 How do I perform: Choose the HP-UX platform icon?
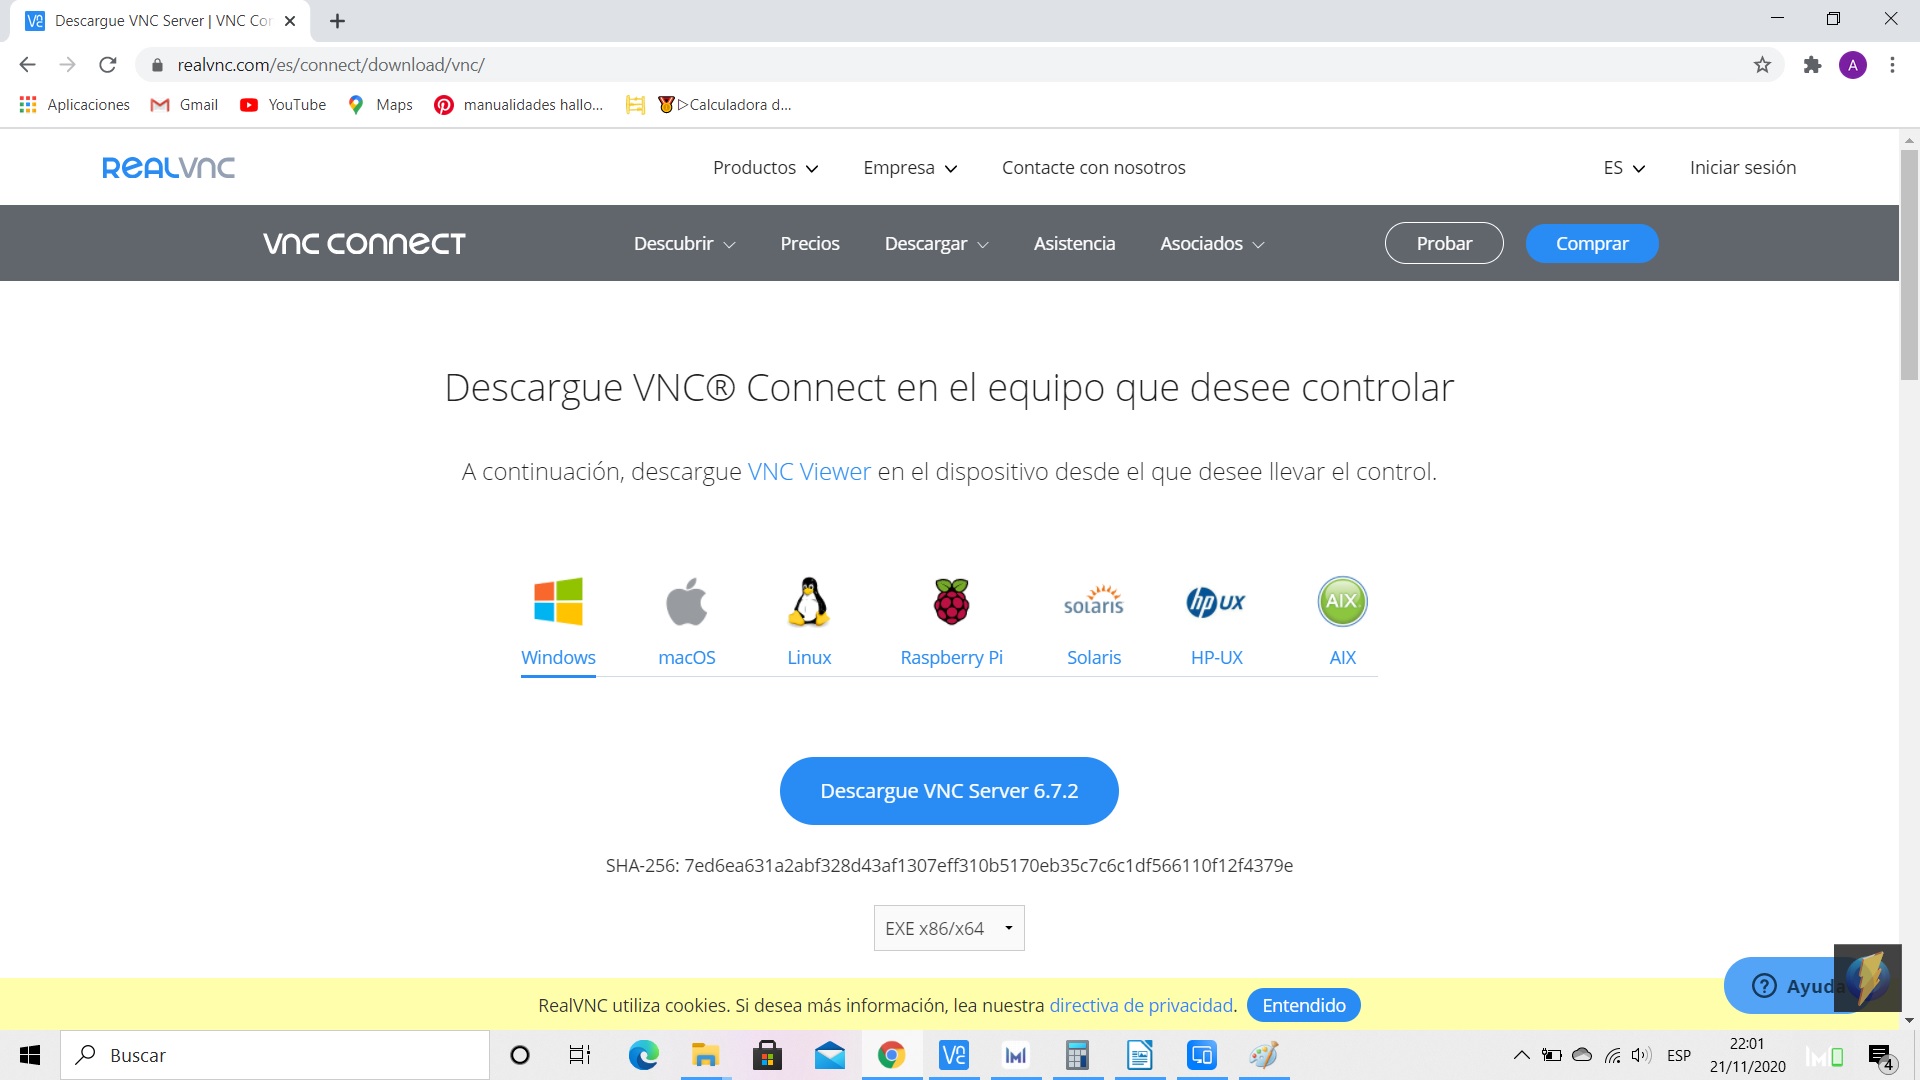tap(1216, 601)
